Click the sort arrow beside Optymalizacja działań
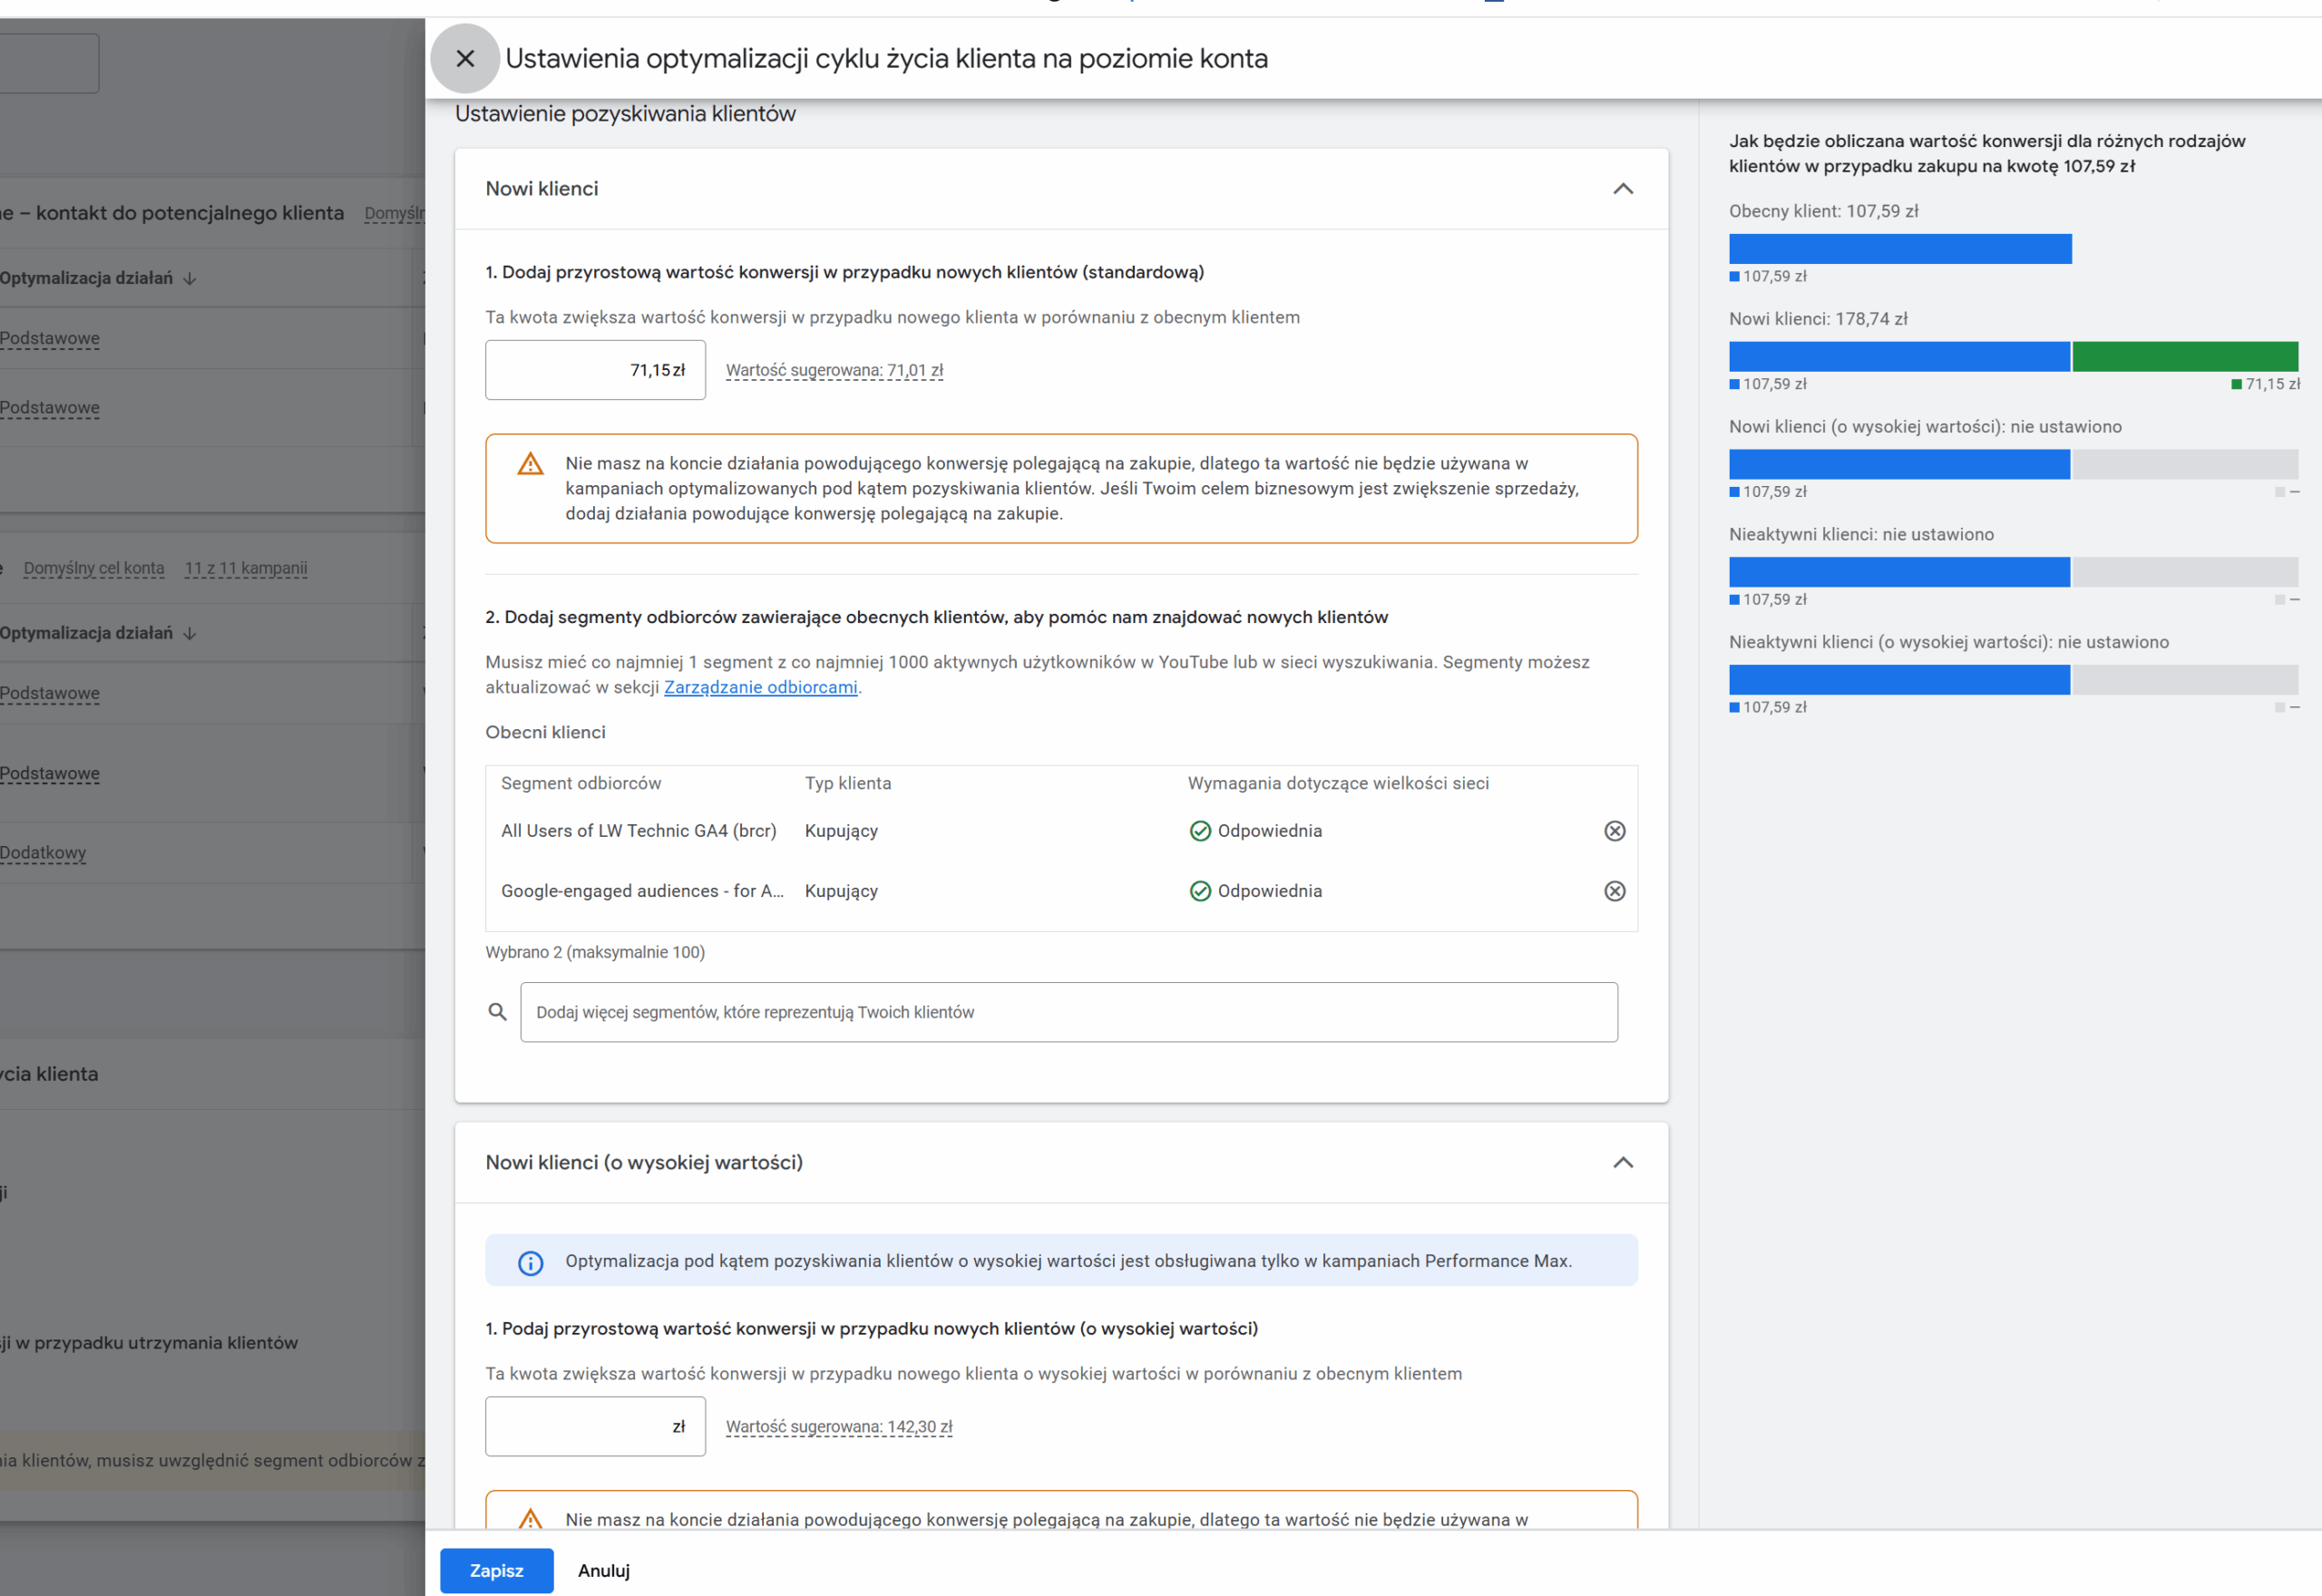 pyautogui.click(x=190, y=279)
